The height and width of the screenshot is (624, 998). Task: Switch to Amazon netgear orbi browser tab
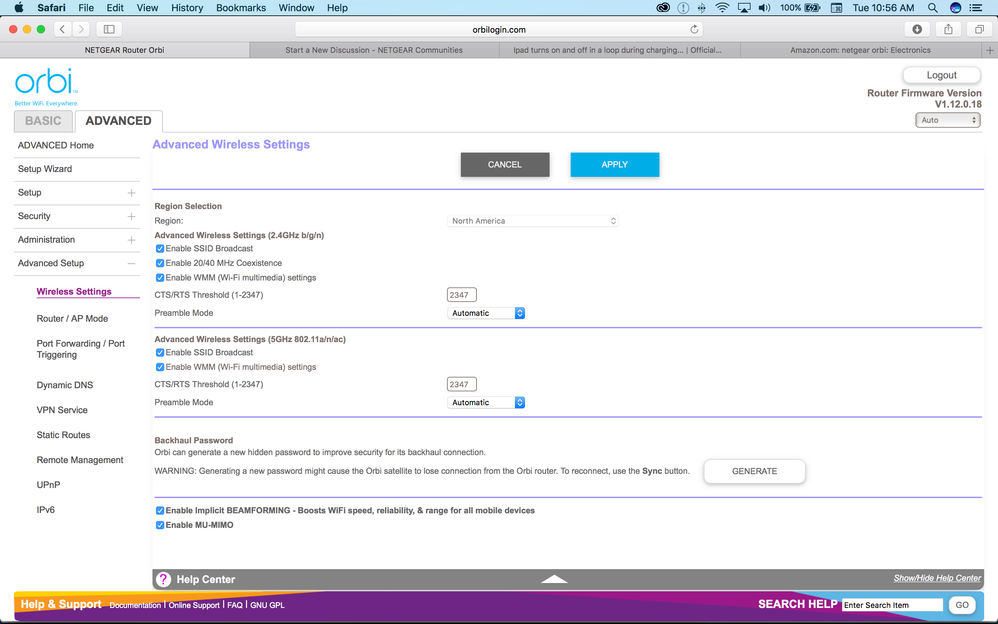tap(861, 50)
